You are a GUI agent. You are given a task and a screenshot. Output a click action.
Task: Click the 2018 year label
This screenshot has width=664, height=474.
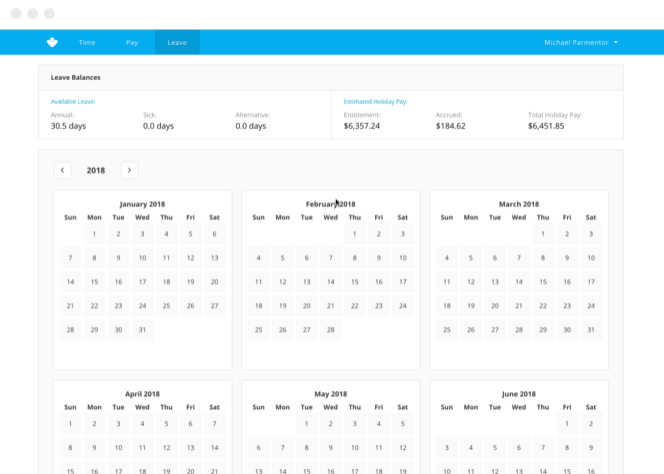click(x=96, y=170)
